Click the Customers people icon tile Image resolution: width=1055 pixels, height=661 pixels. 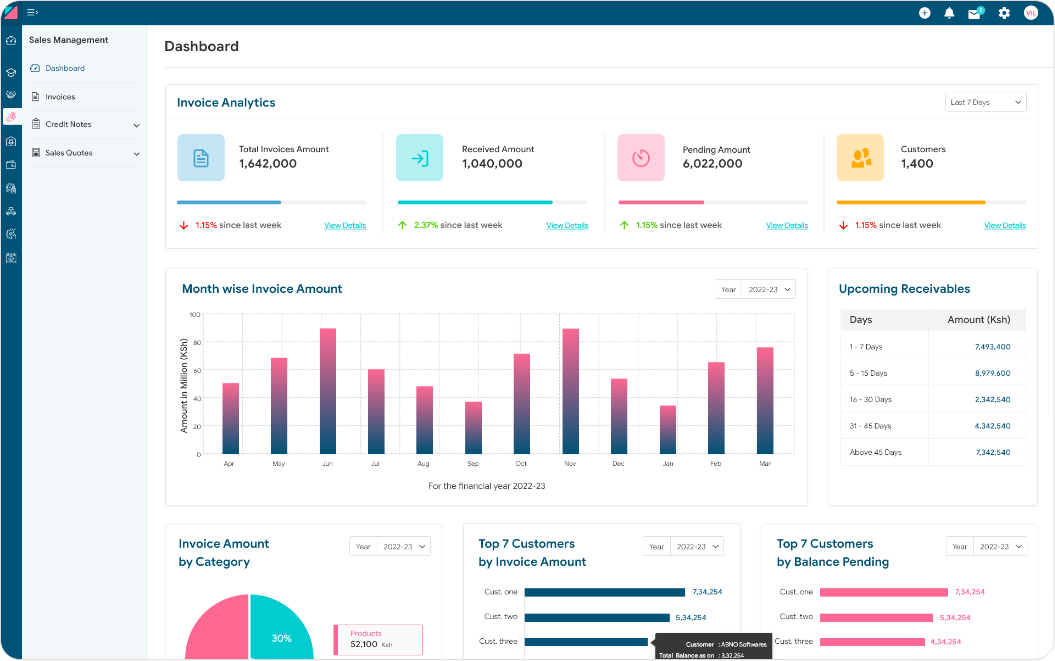(x=860, y=158)
